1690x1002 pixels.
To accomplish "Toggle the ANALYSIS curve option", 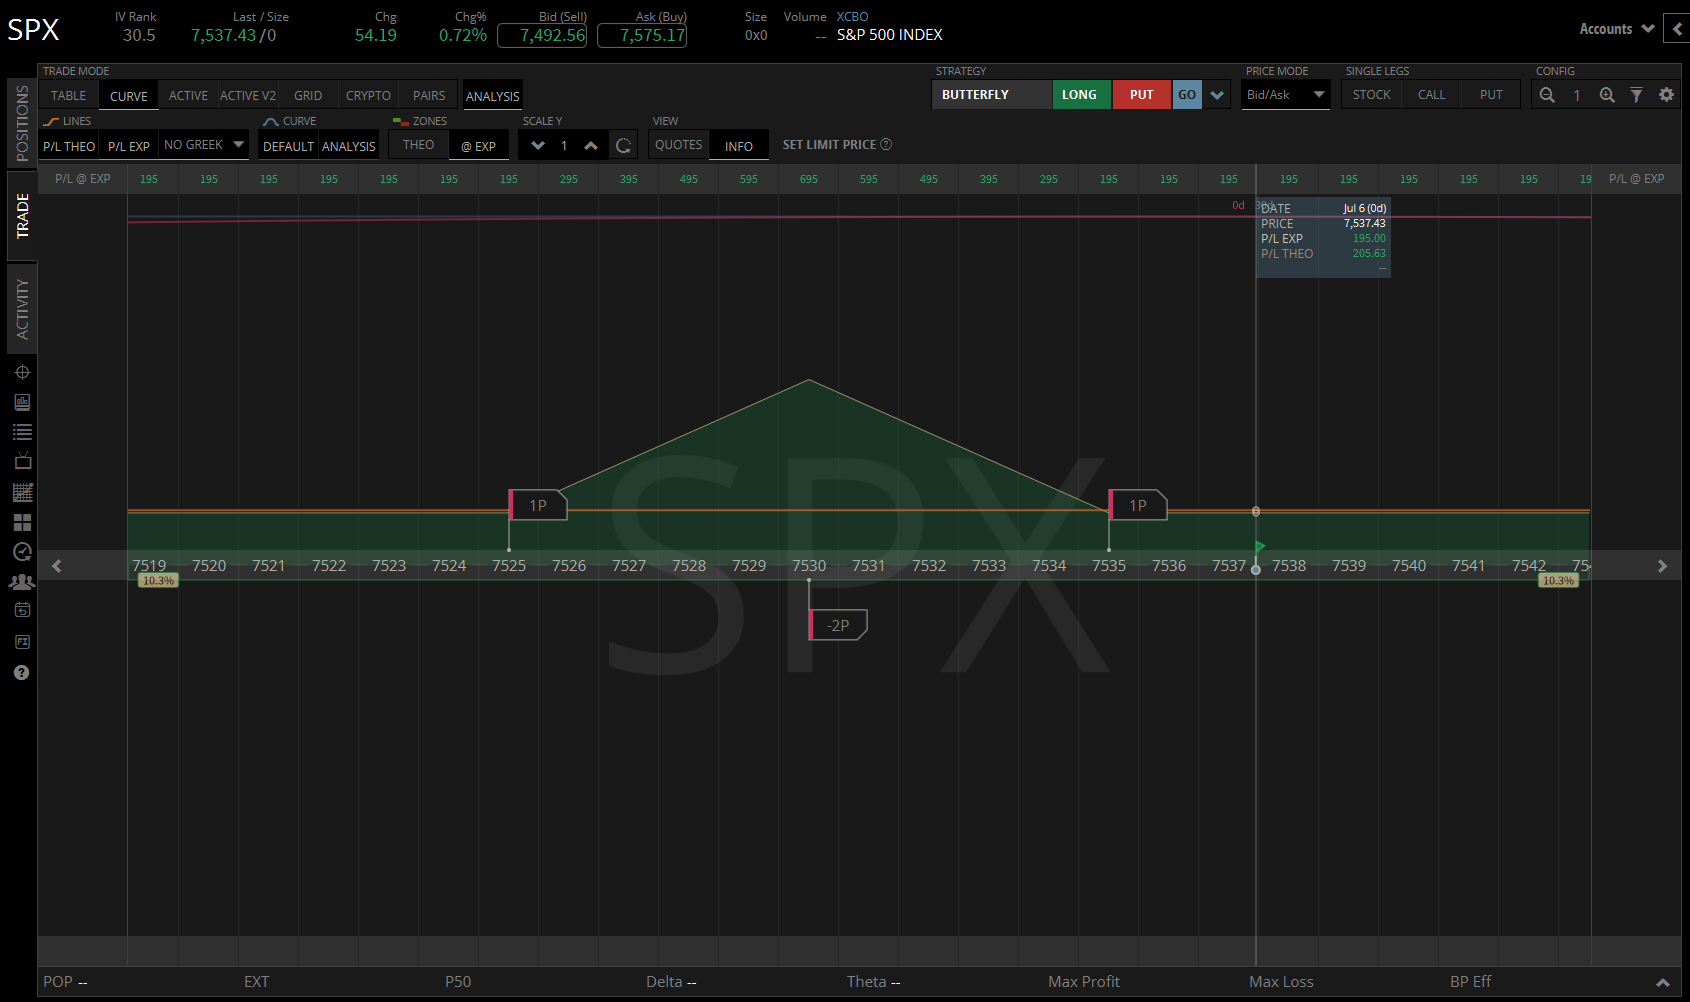I will click(349, 146).
